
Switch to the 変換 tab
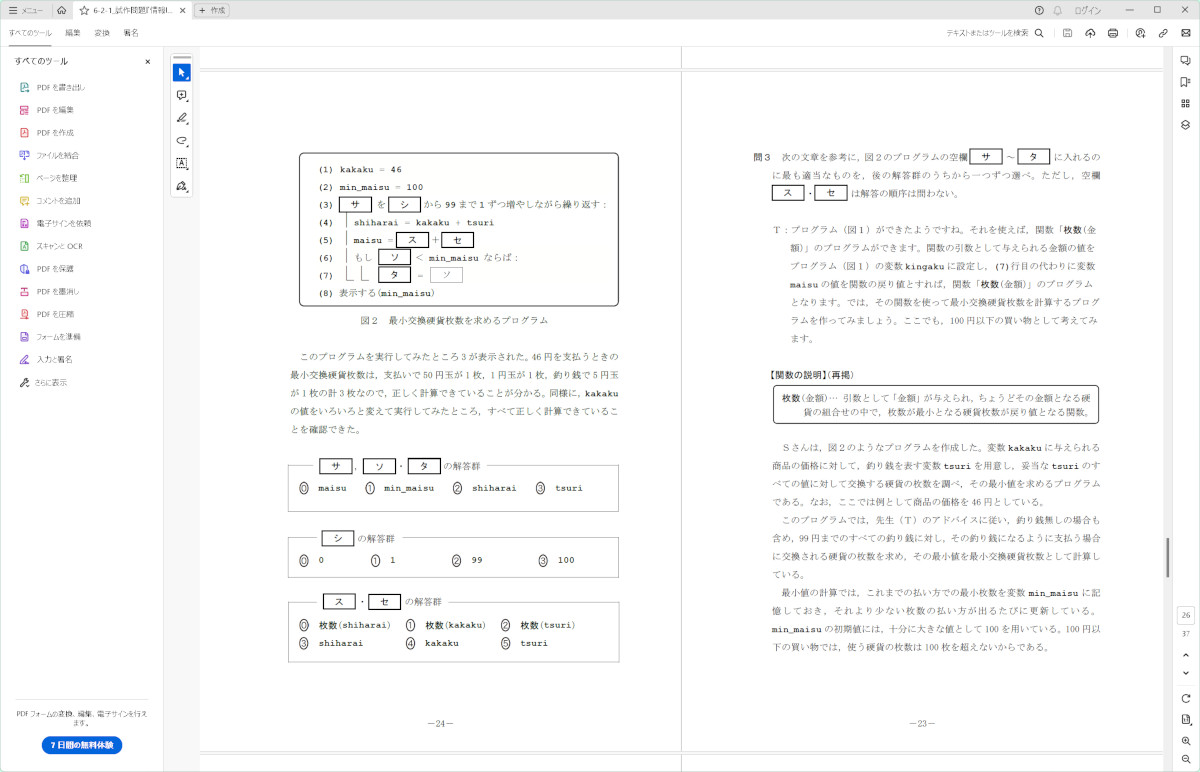[x=102, y=33]
